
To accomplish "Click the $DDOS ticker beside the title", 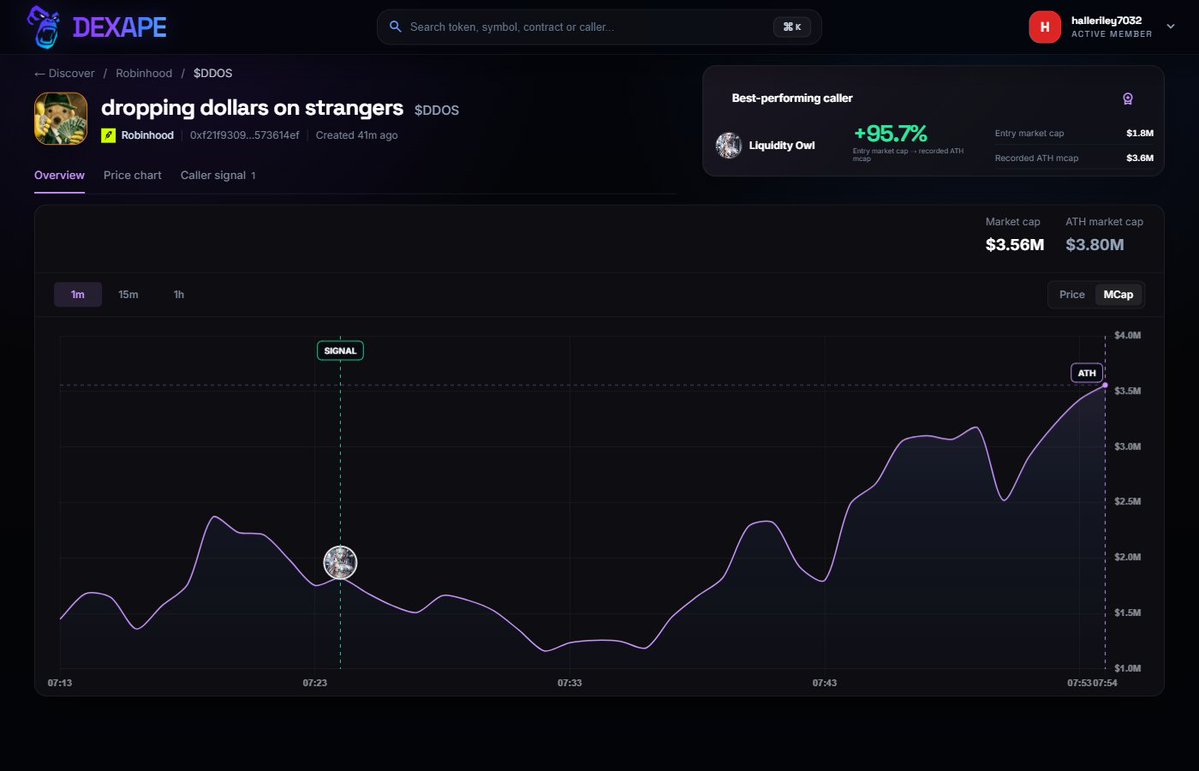I will click(437, 110).
